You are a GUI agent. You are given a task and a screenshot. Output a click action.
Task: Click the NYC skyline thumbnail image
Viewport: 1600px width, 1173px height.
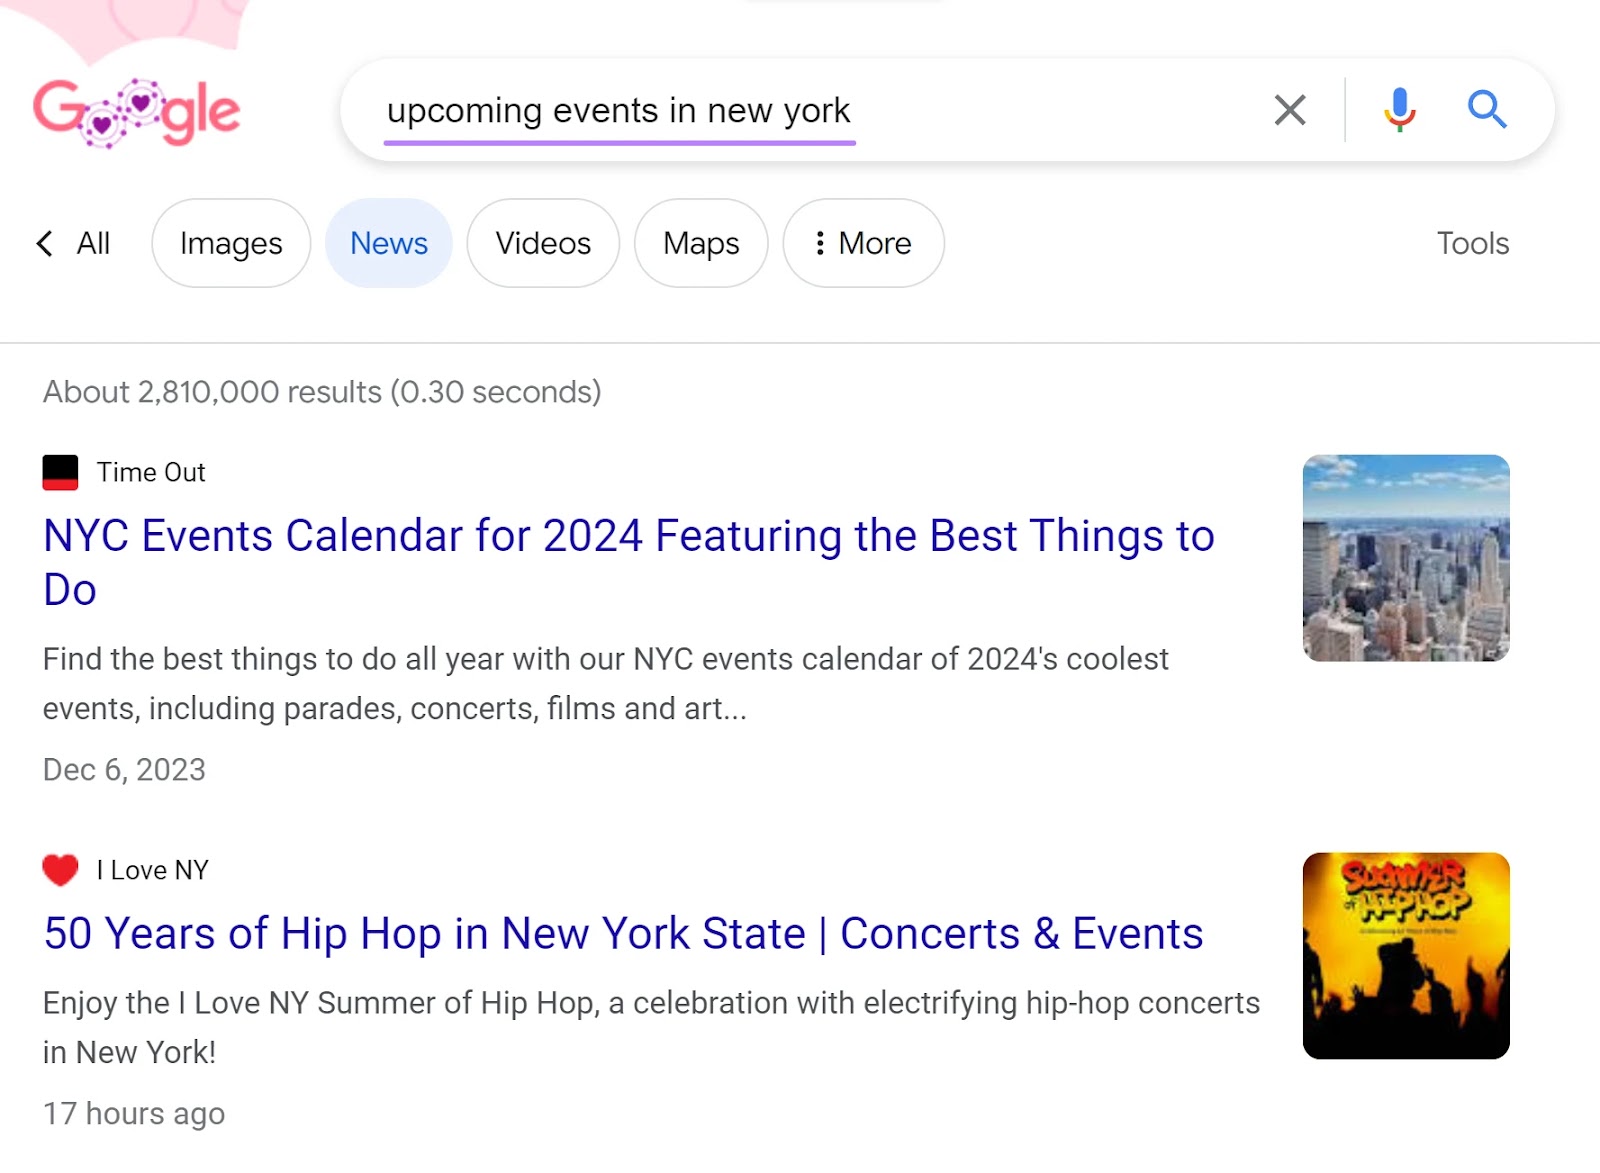coord(1405,557)
